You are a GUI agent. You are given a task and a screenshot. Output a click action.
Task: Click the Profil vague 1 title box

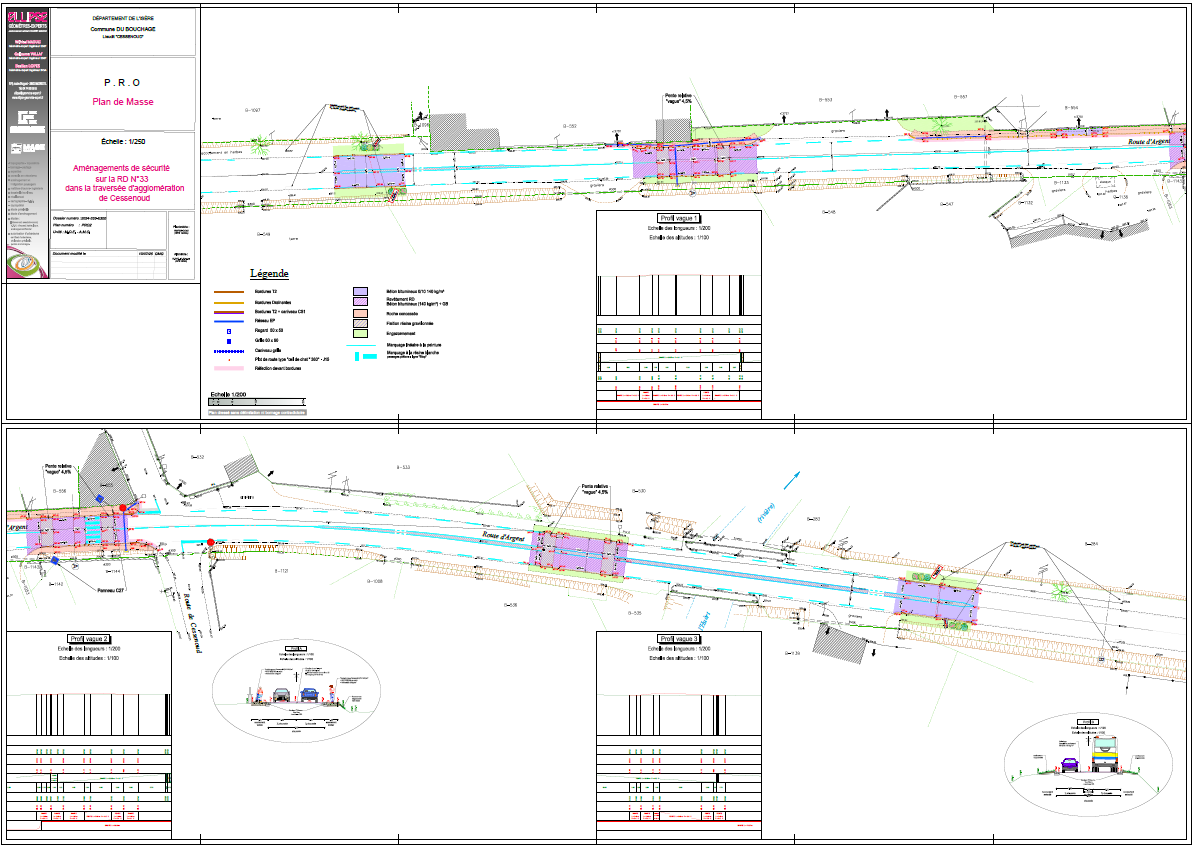679,218
